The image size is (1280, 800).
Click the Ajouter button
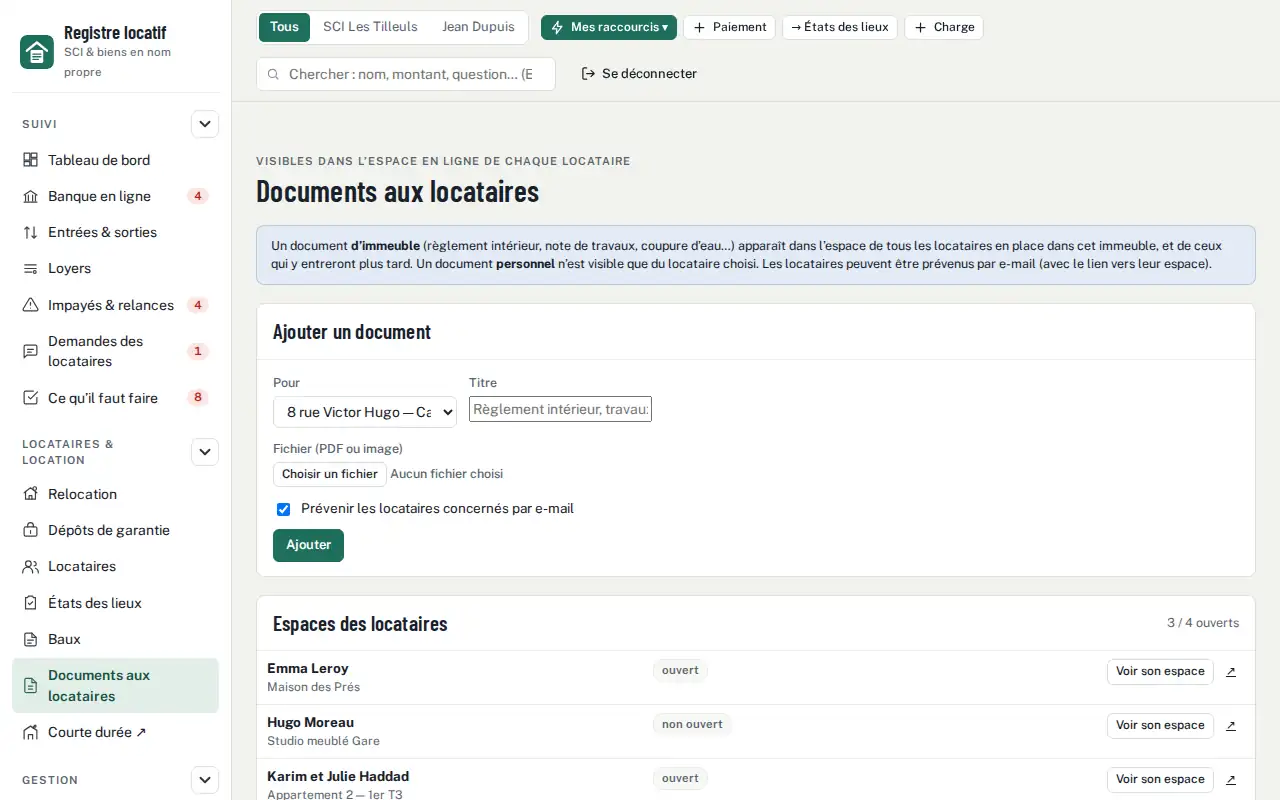click(308, 545)
